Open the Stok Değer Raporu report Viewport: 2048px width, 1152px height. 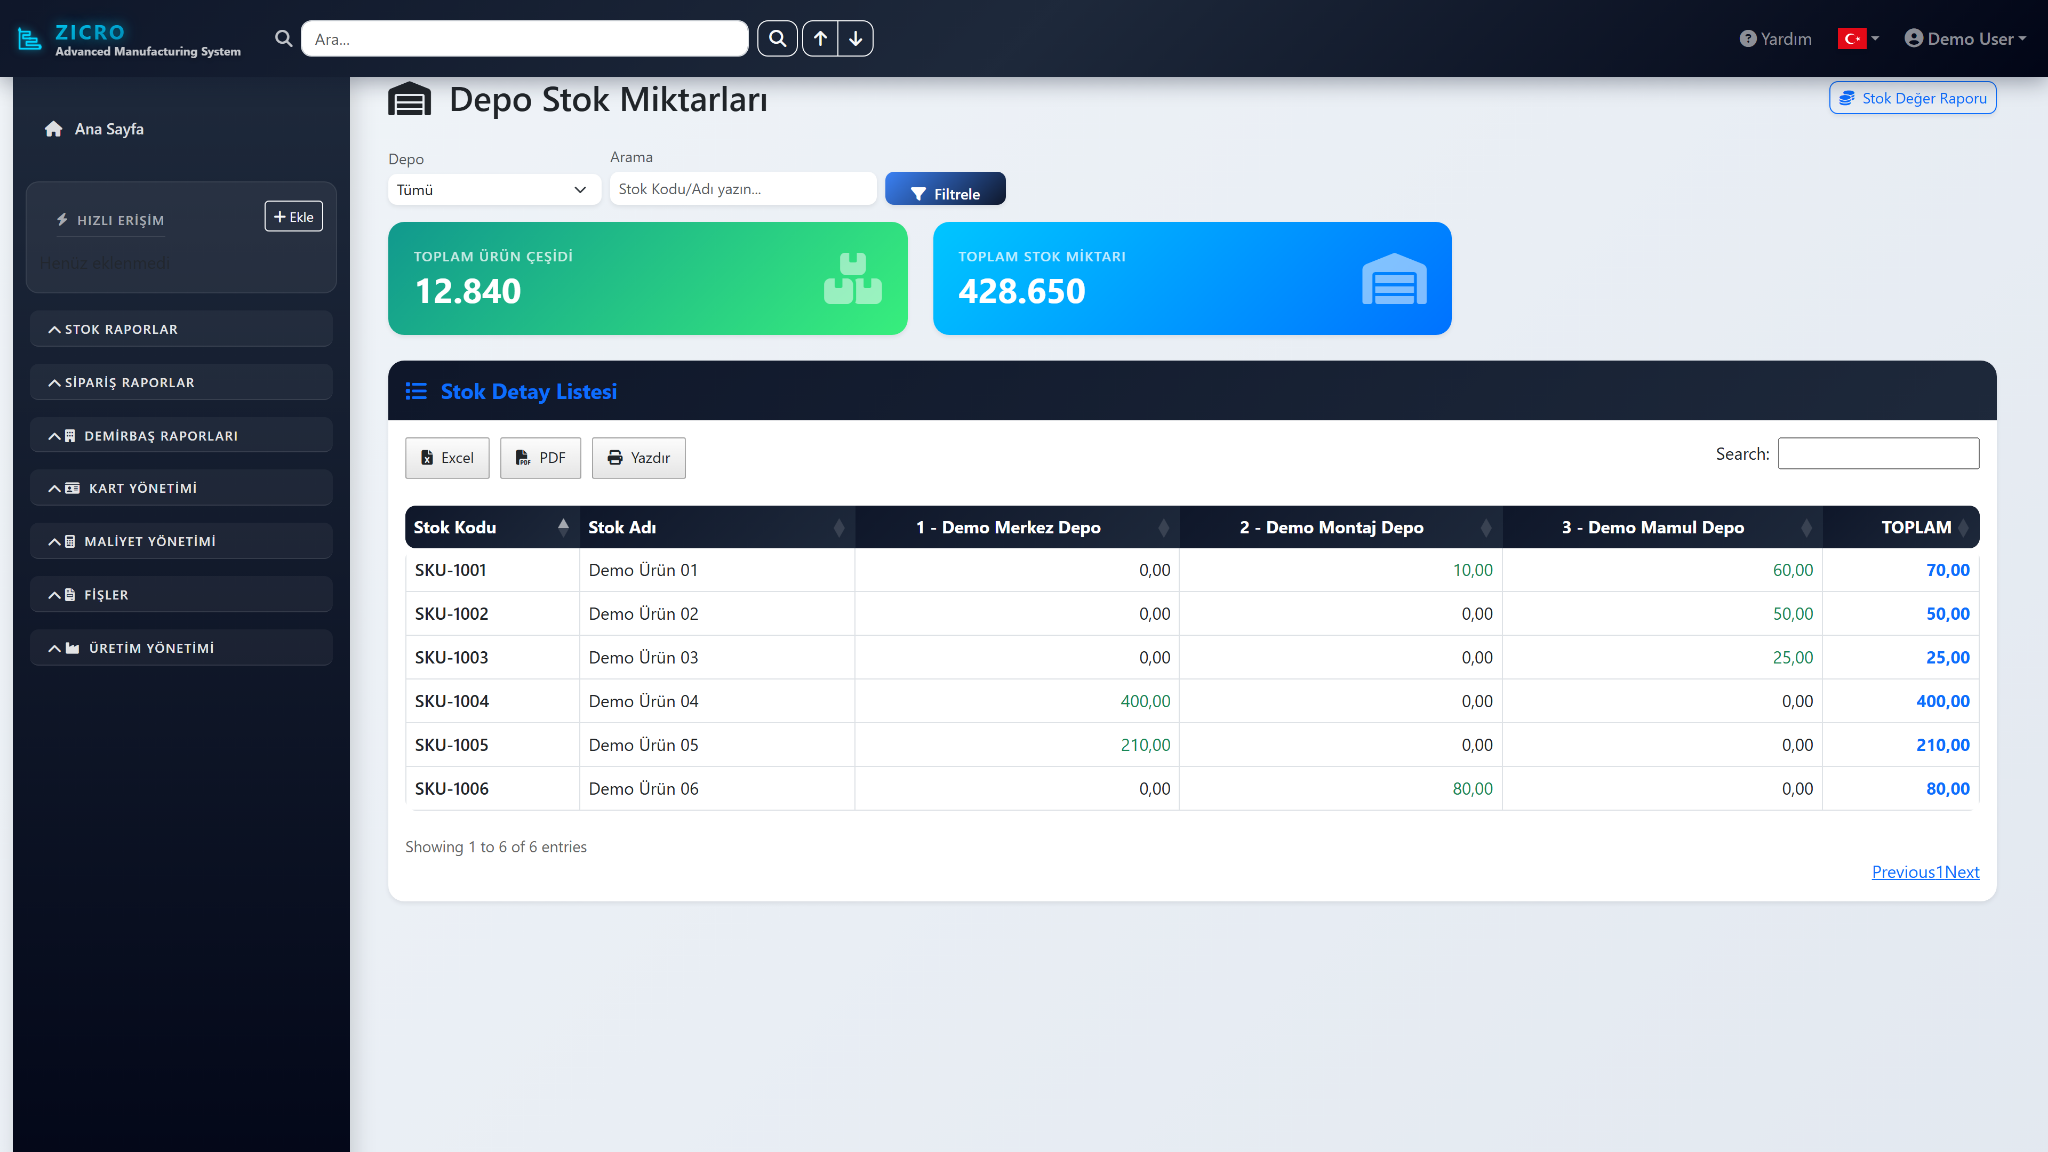coord(1912,98)
